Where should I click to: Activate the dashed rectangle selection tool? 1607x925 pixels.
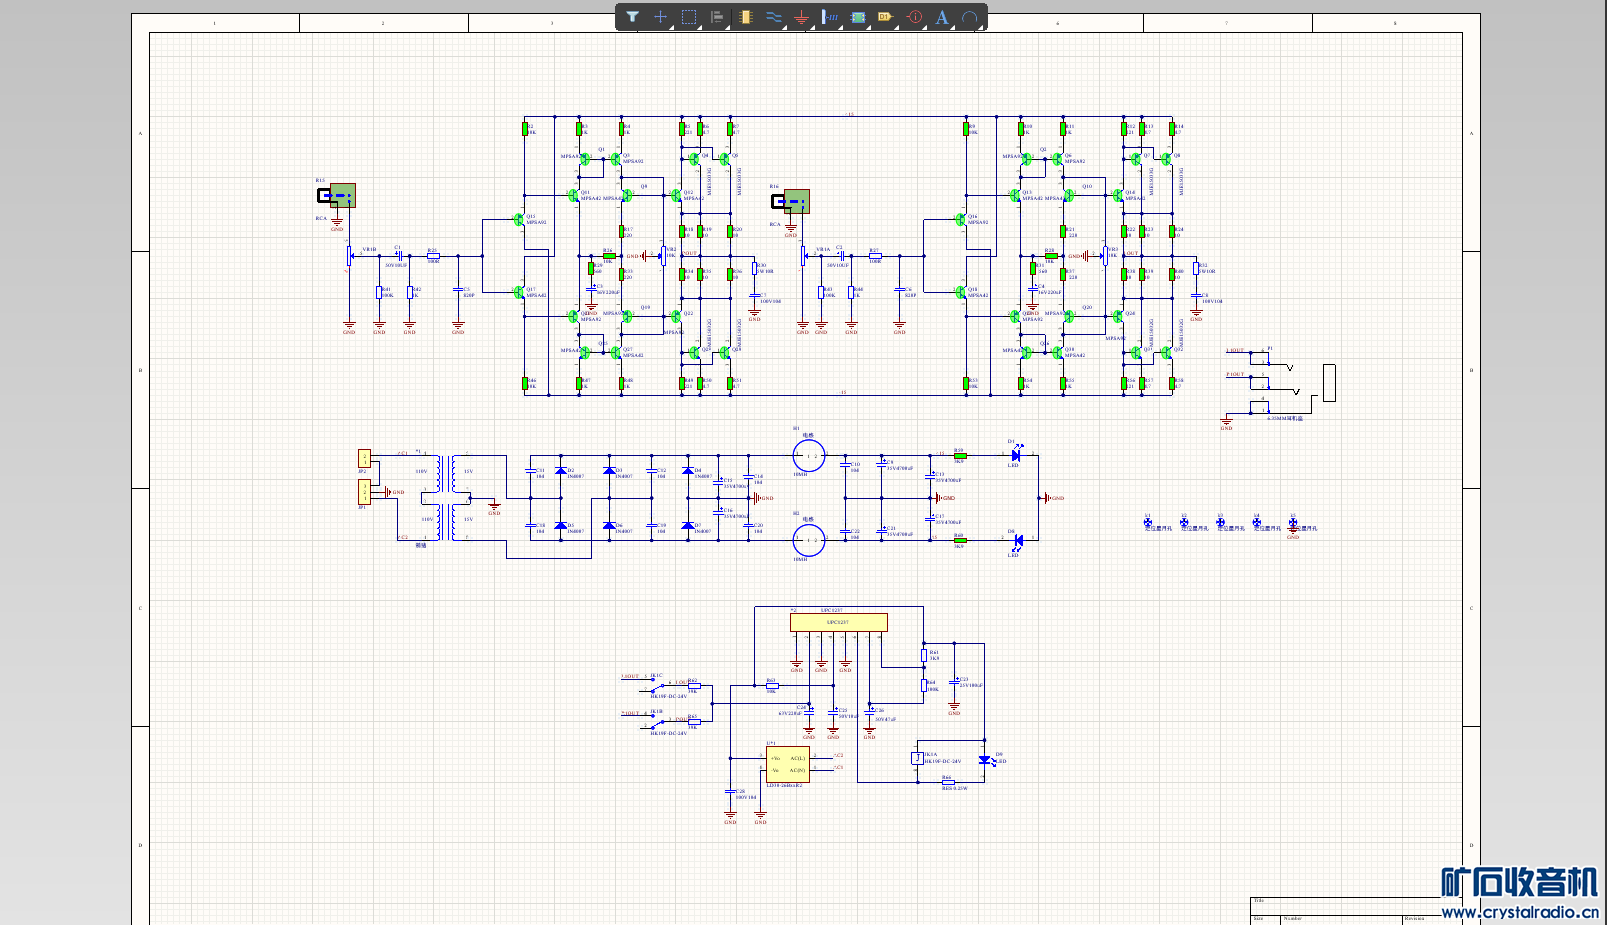click(x=689, y=17)
